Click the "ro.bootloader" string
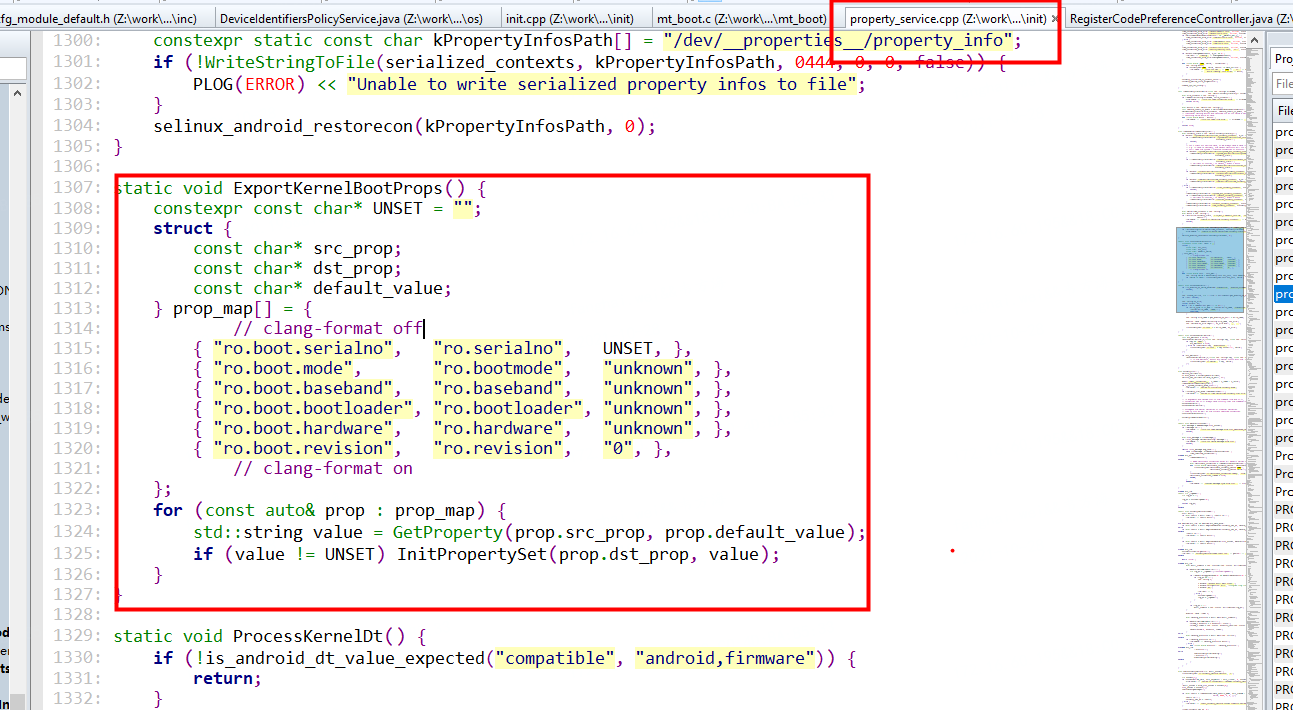The height and width of the screenshot is (710, 1293). [x=508, y=408]
